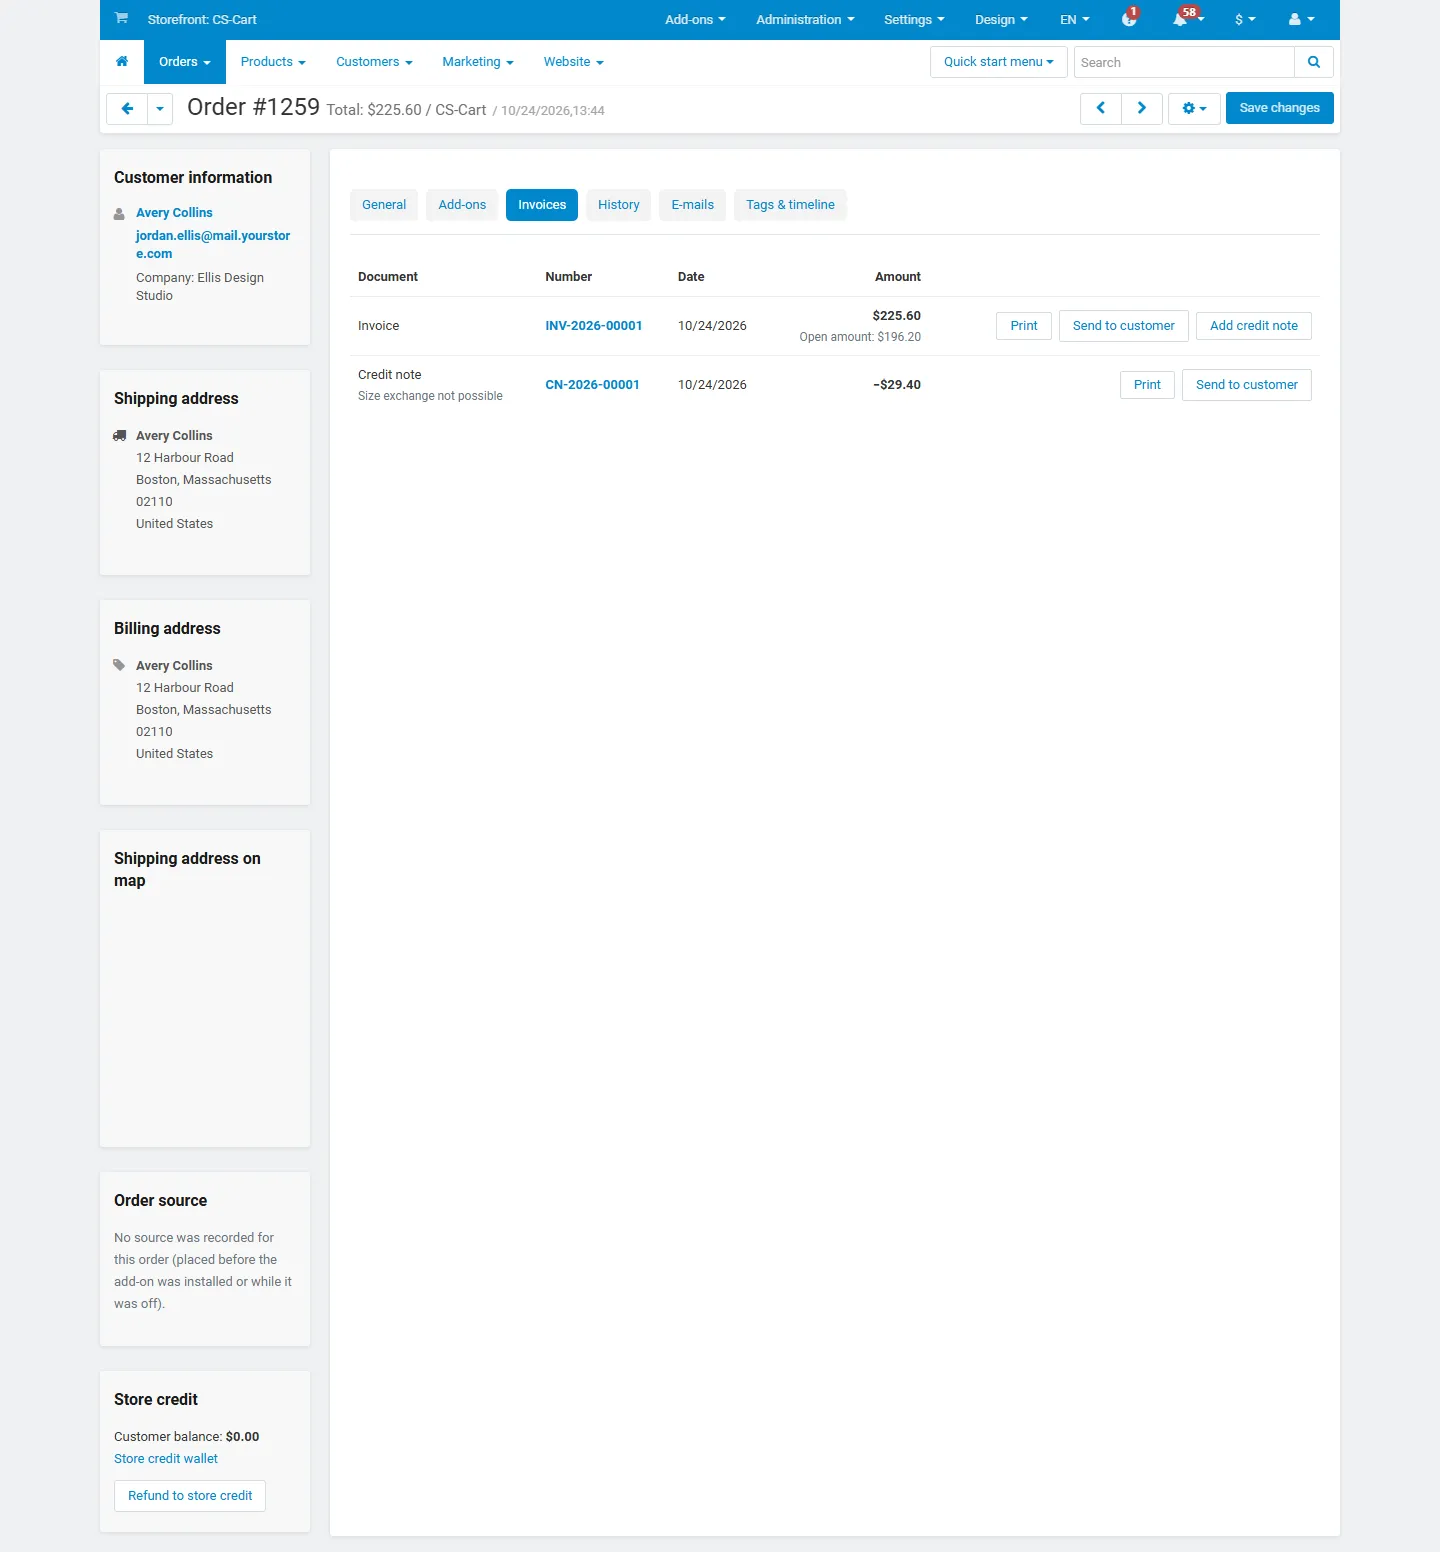Open the notifications bell
The image size is (1440, 1552).
point(1187,19)
